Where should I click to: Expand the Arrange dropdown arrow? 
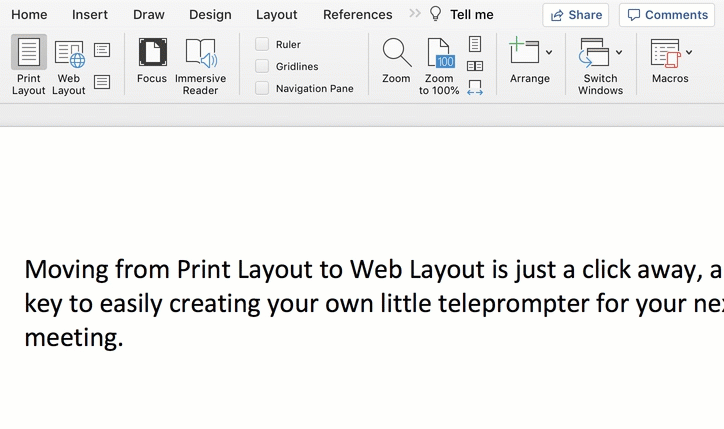point(549,53)
